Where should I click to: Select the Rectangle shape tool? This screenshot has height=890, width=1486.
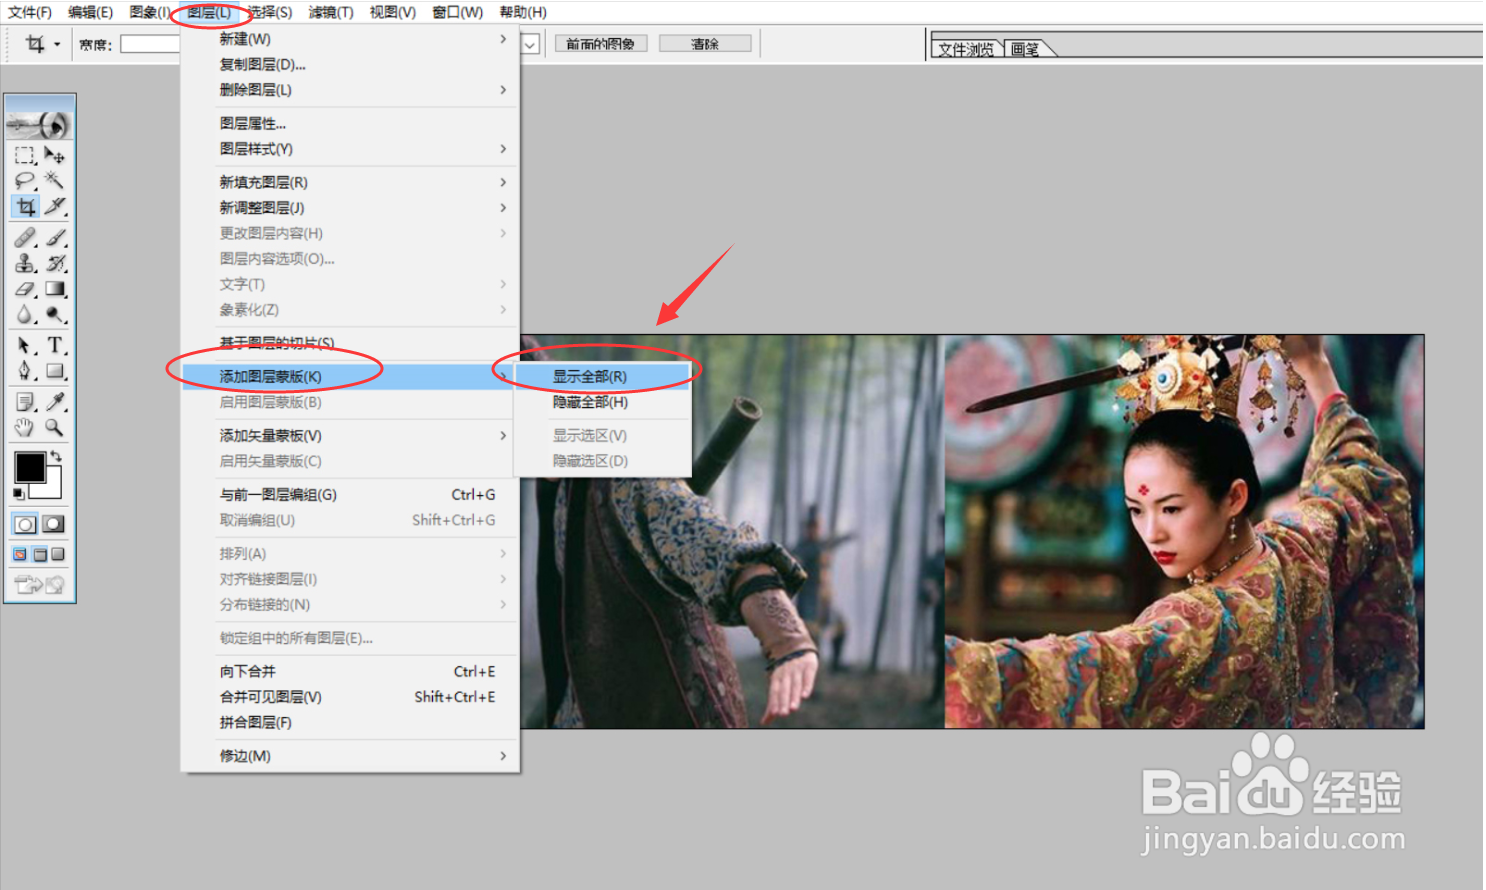[55, 371]
